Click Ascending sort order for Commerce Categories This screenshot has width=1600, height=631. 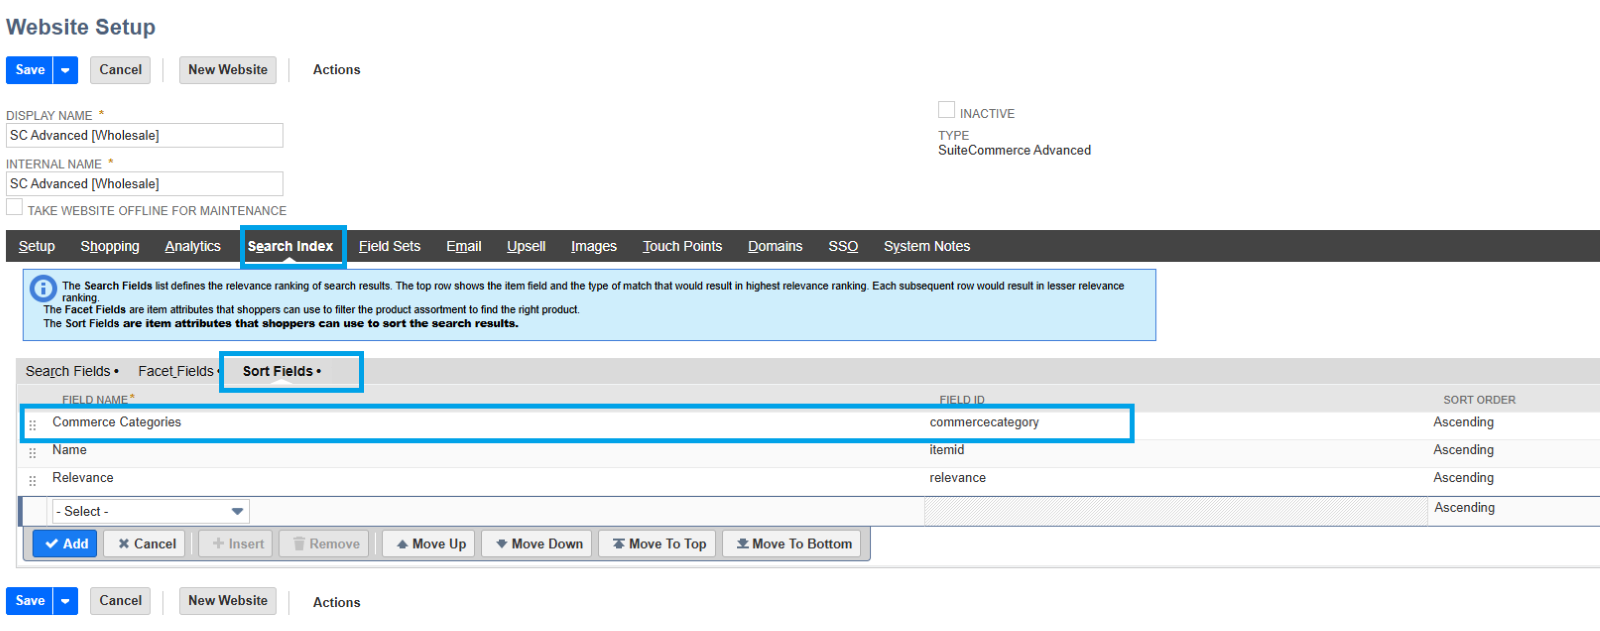point(1463,423)
